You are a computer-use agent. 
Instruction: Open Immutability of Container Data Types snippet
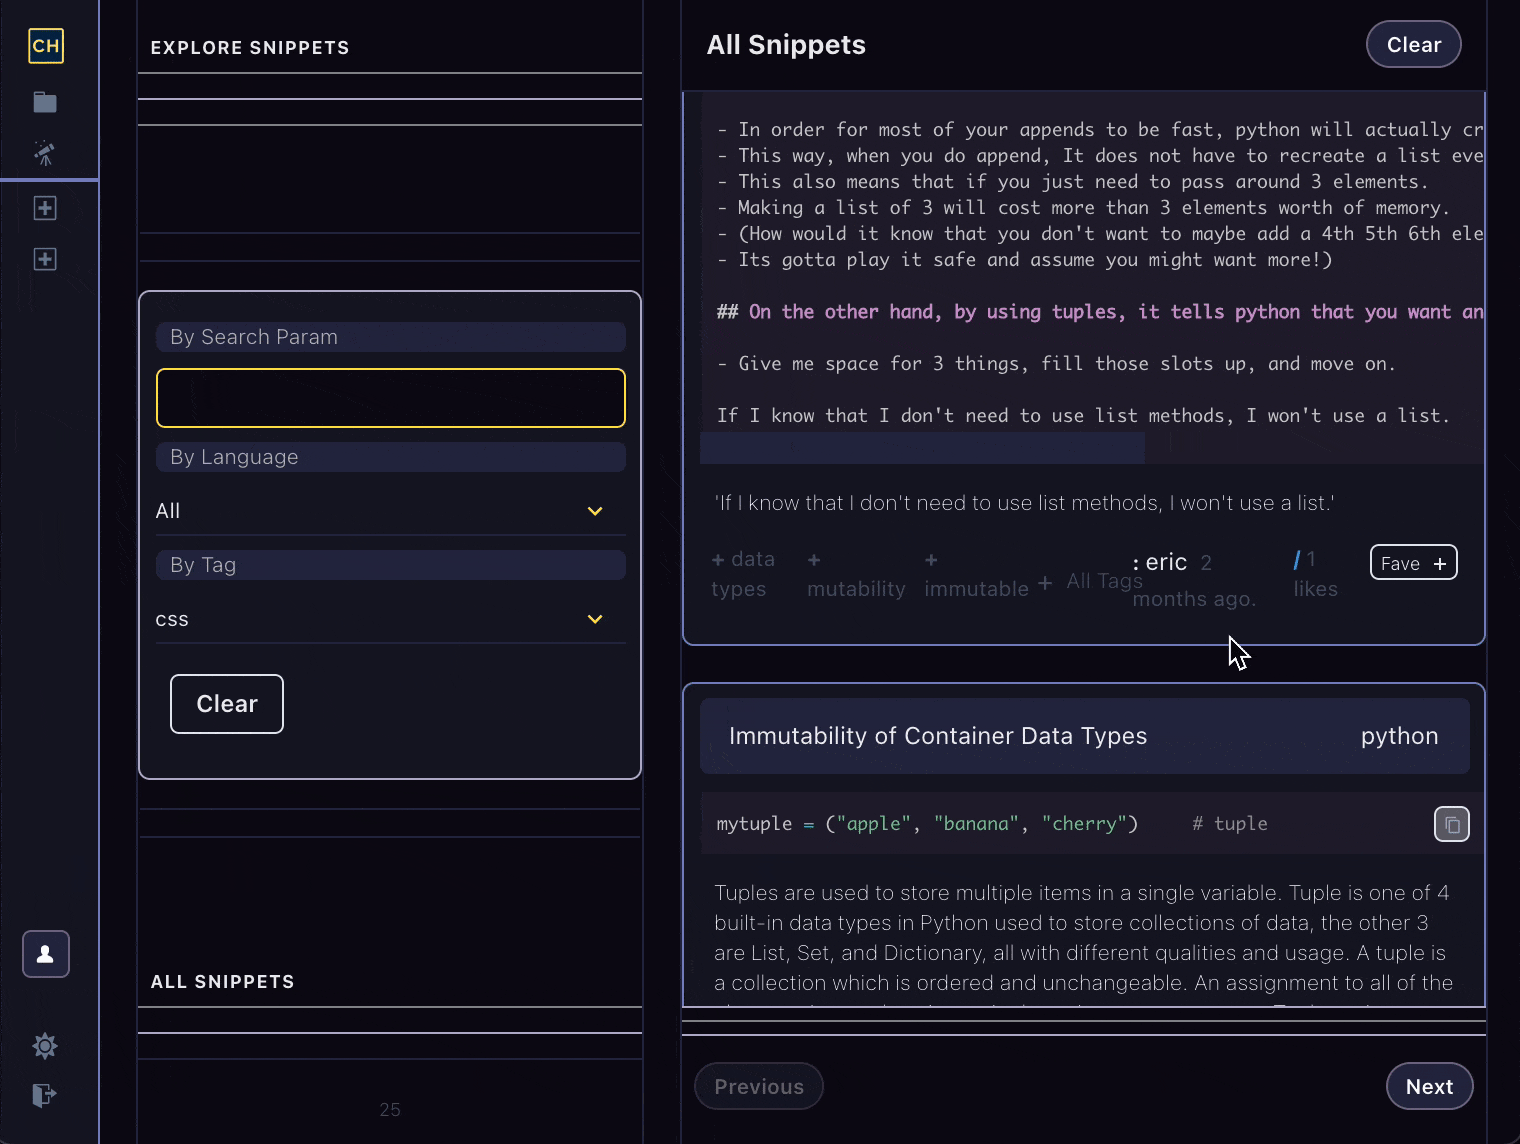coord(938,736)
